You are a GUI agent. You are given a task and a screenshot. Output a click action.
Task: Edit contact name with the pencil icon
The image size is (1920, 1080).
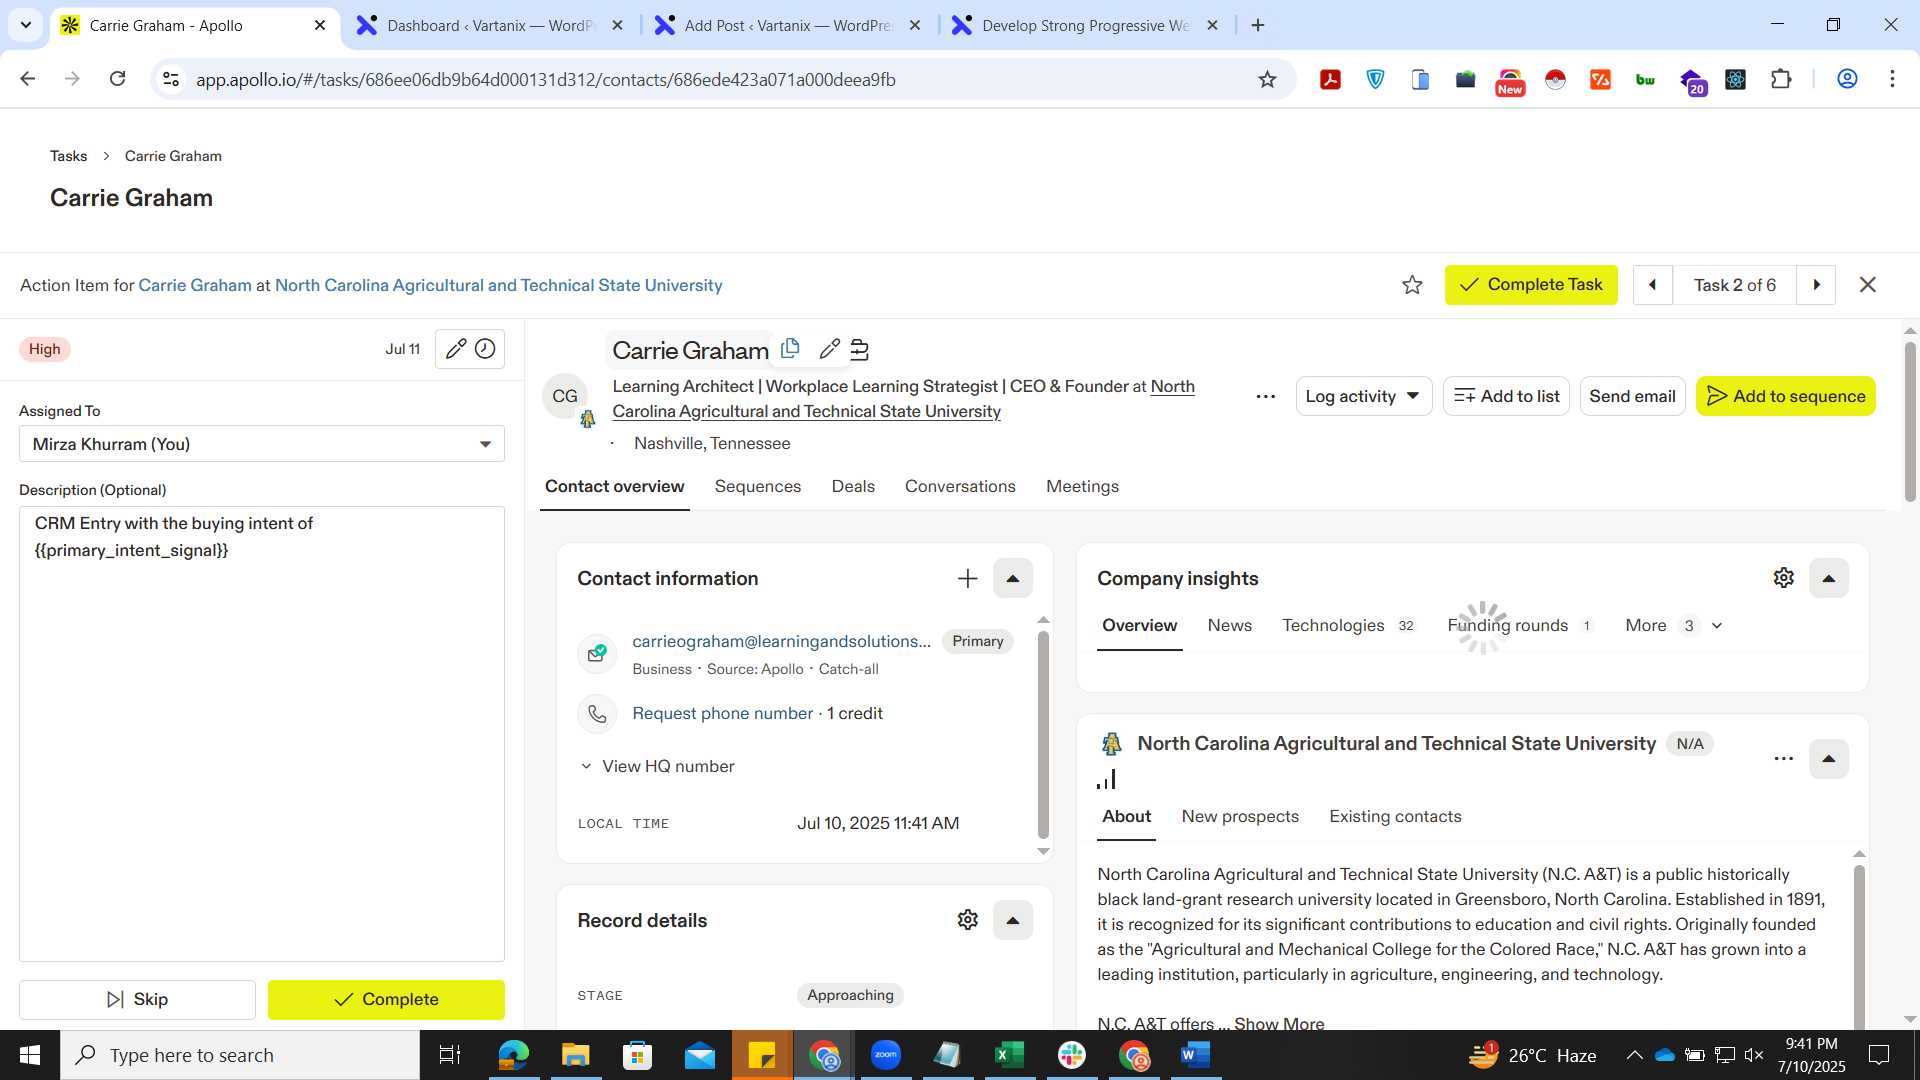(x=829, y=349)
